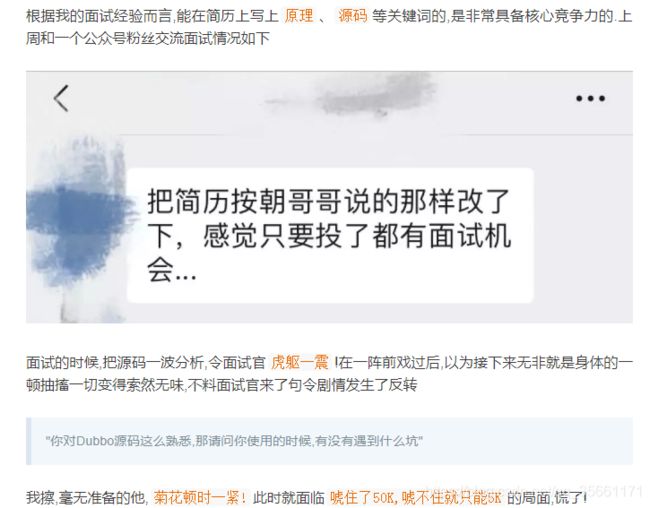
Task: Click the highlighted 菊花顿时一紧 phrase
Action: point(200,497)
